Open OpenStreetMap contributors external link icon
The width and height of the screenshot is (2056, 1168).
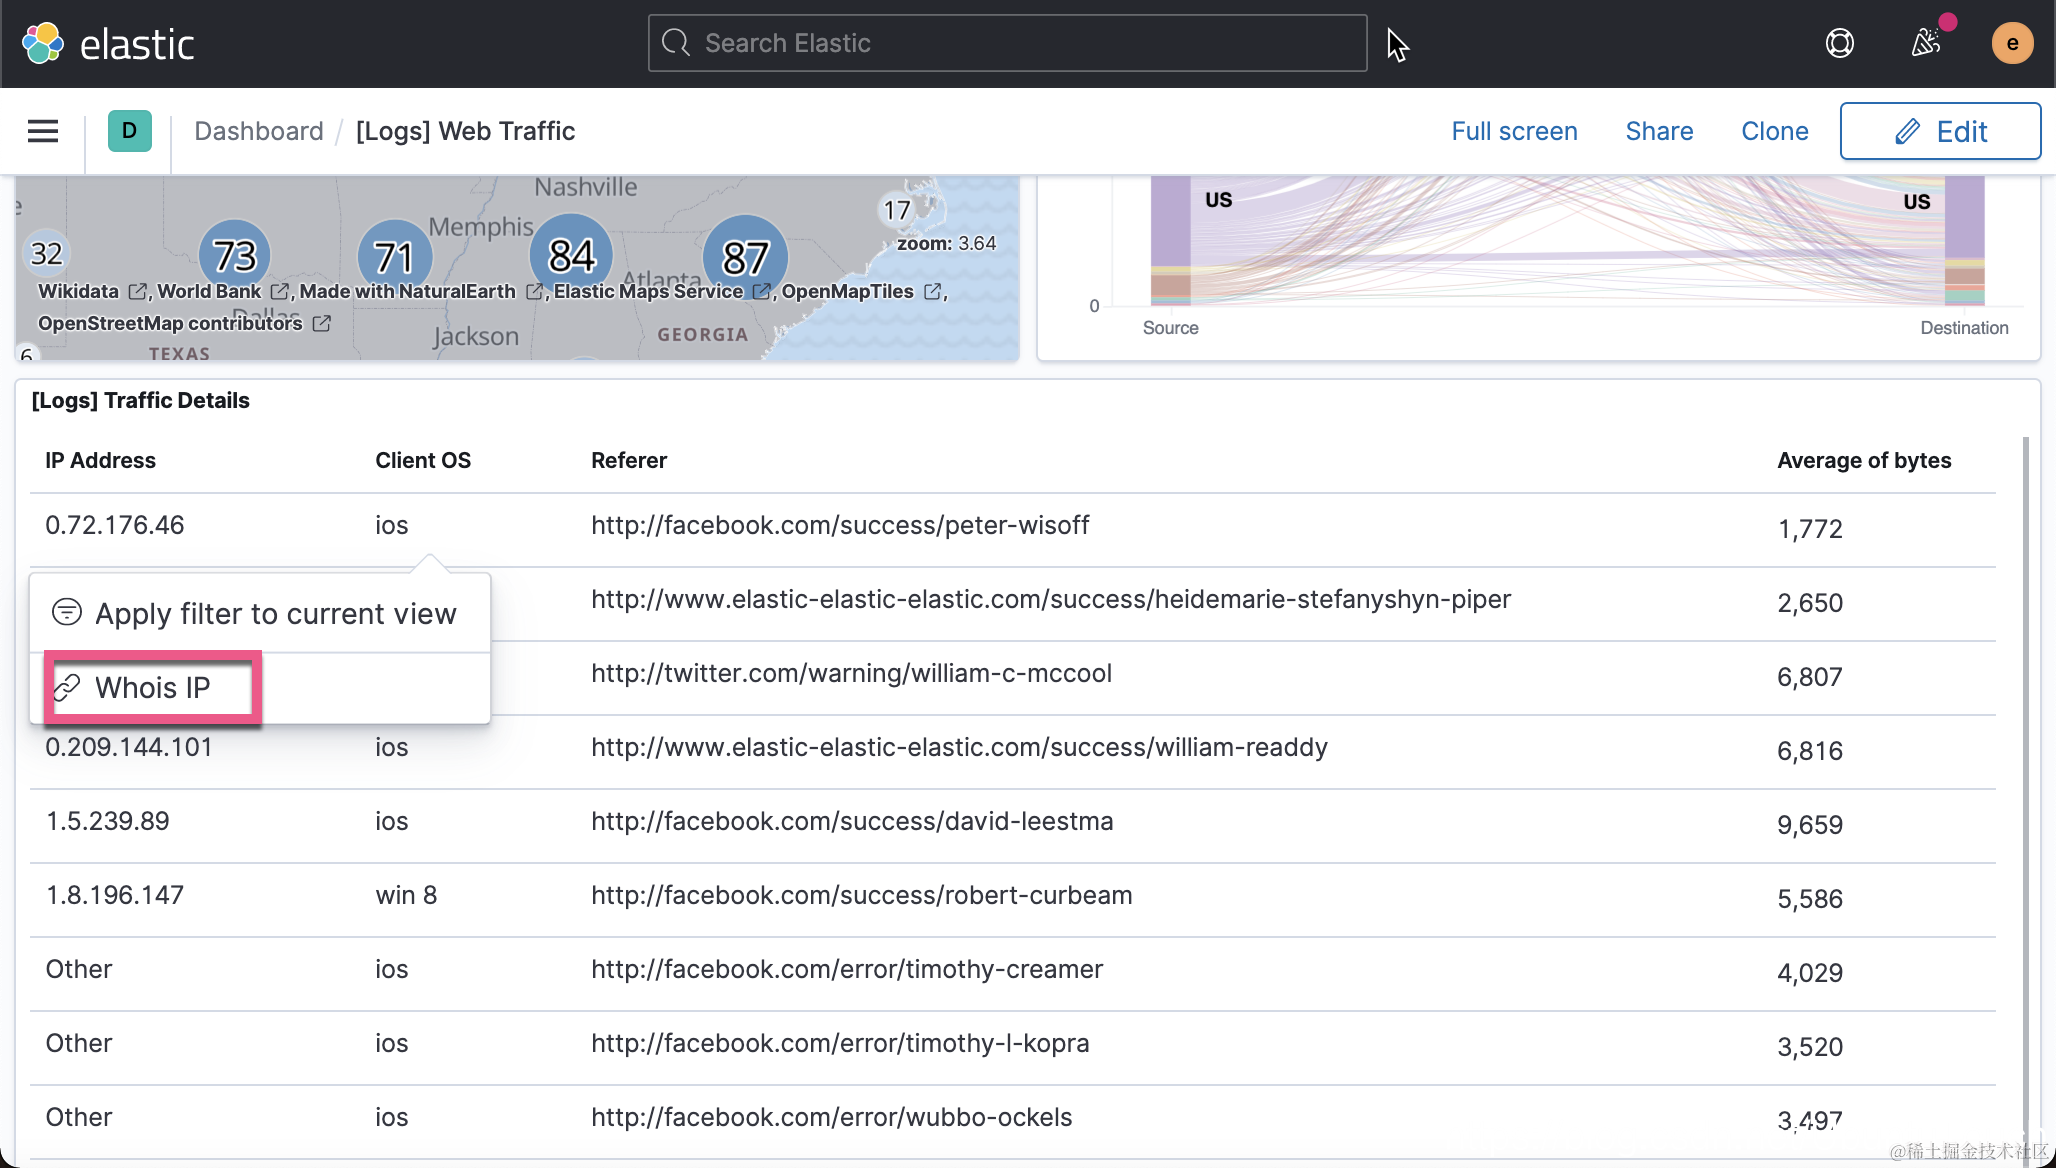pos(321,324)
